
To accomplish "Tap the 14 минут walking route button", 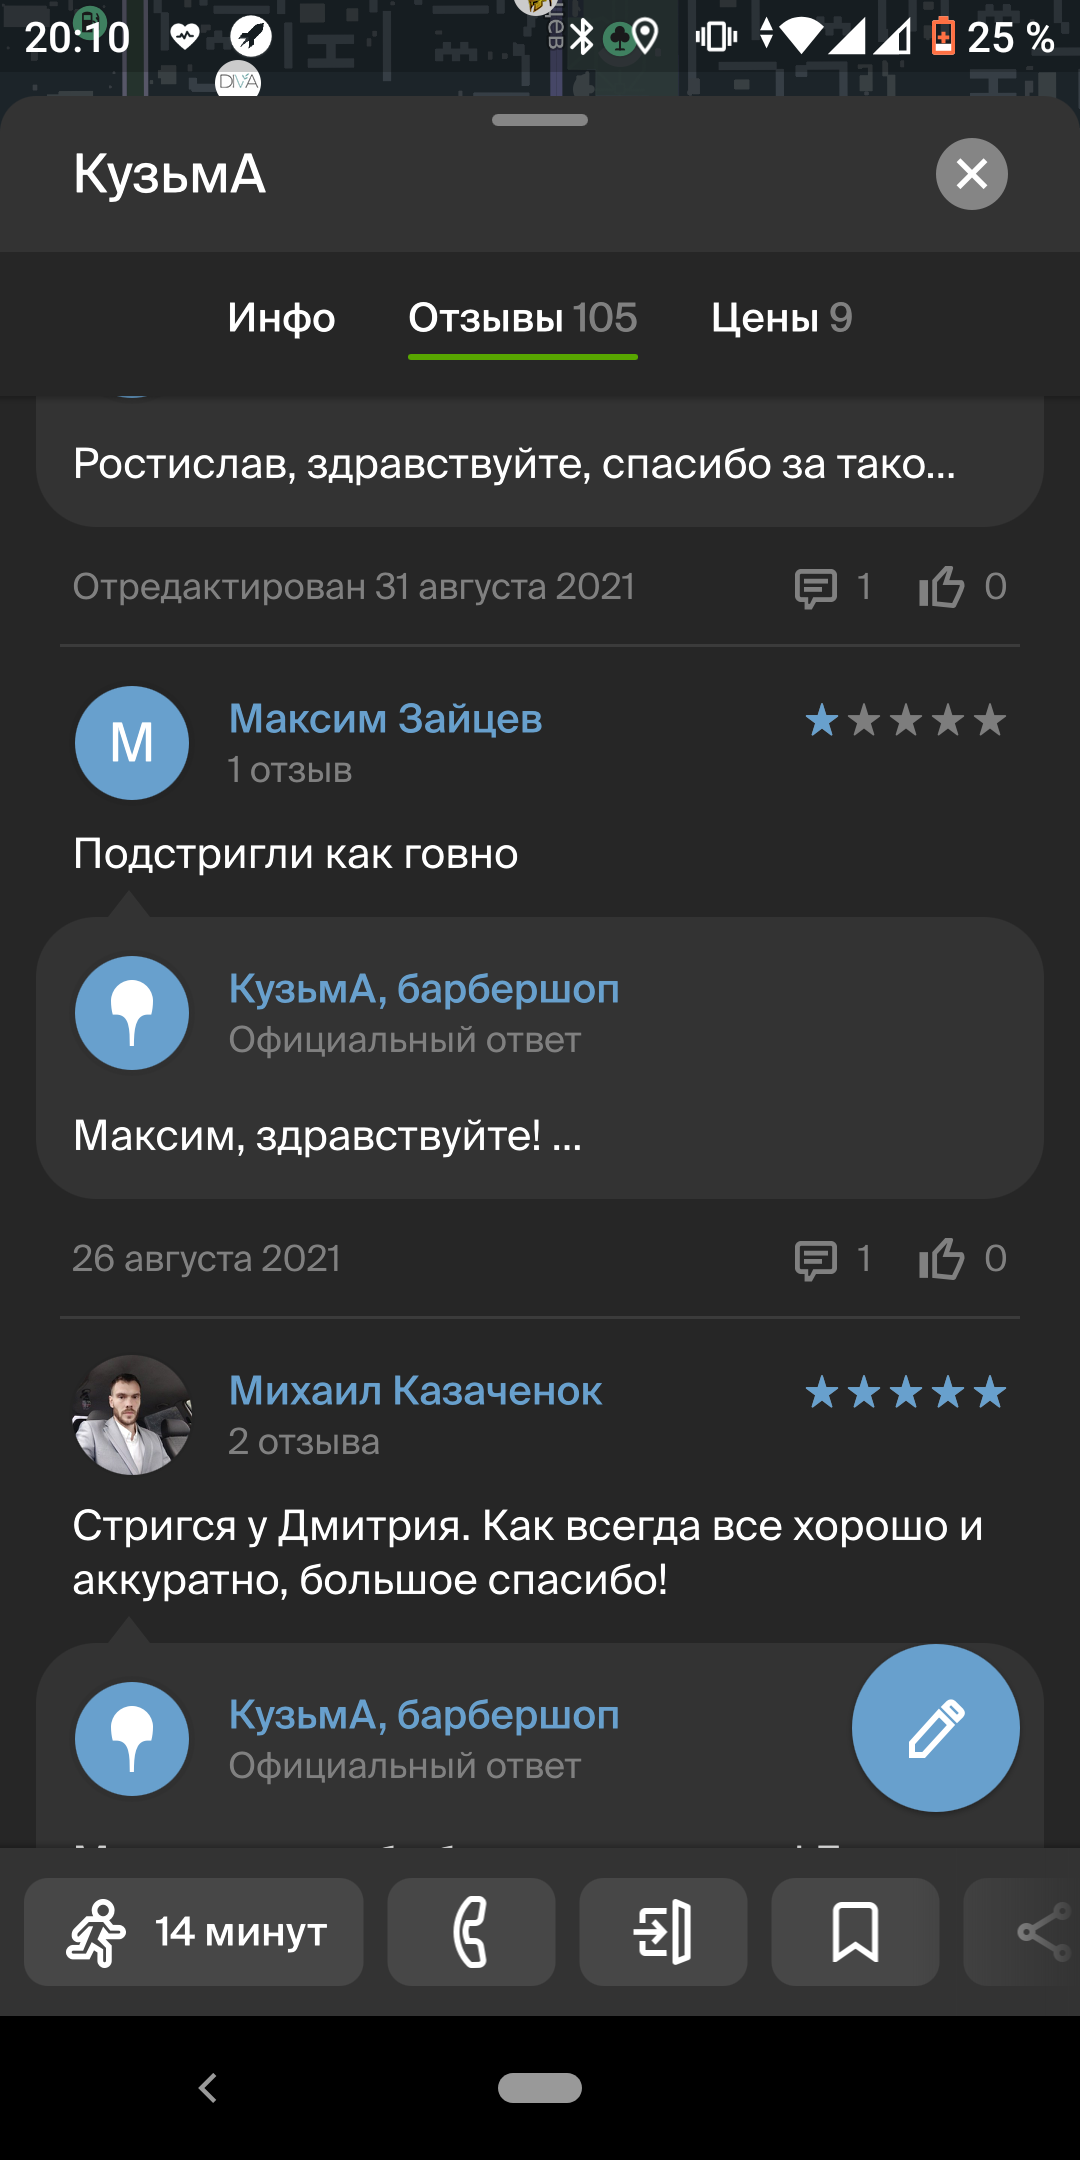I will (x=194, y=1931).
